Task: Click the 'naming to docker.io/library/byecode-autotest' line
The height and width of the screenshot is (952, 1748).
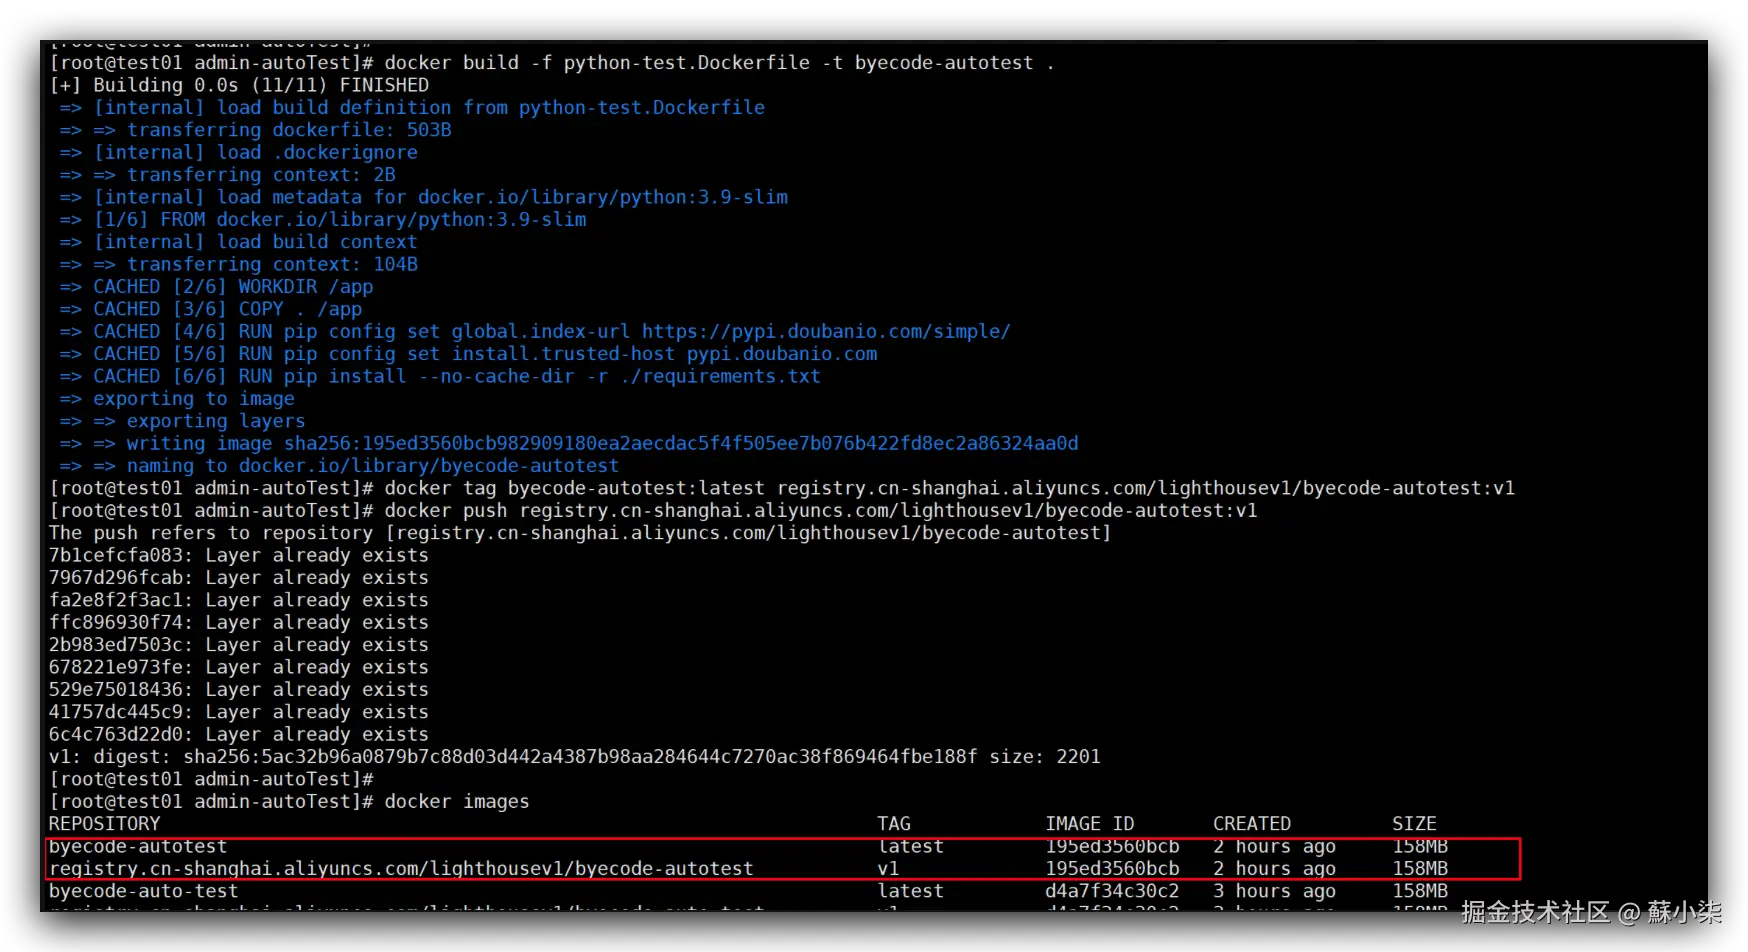Action: click(339, 466)
